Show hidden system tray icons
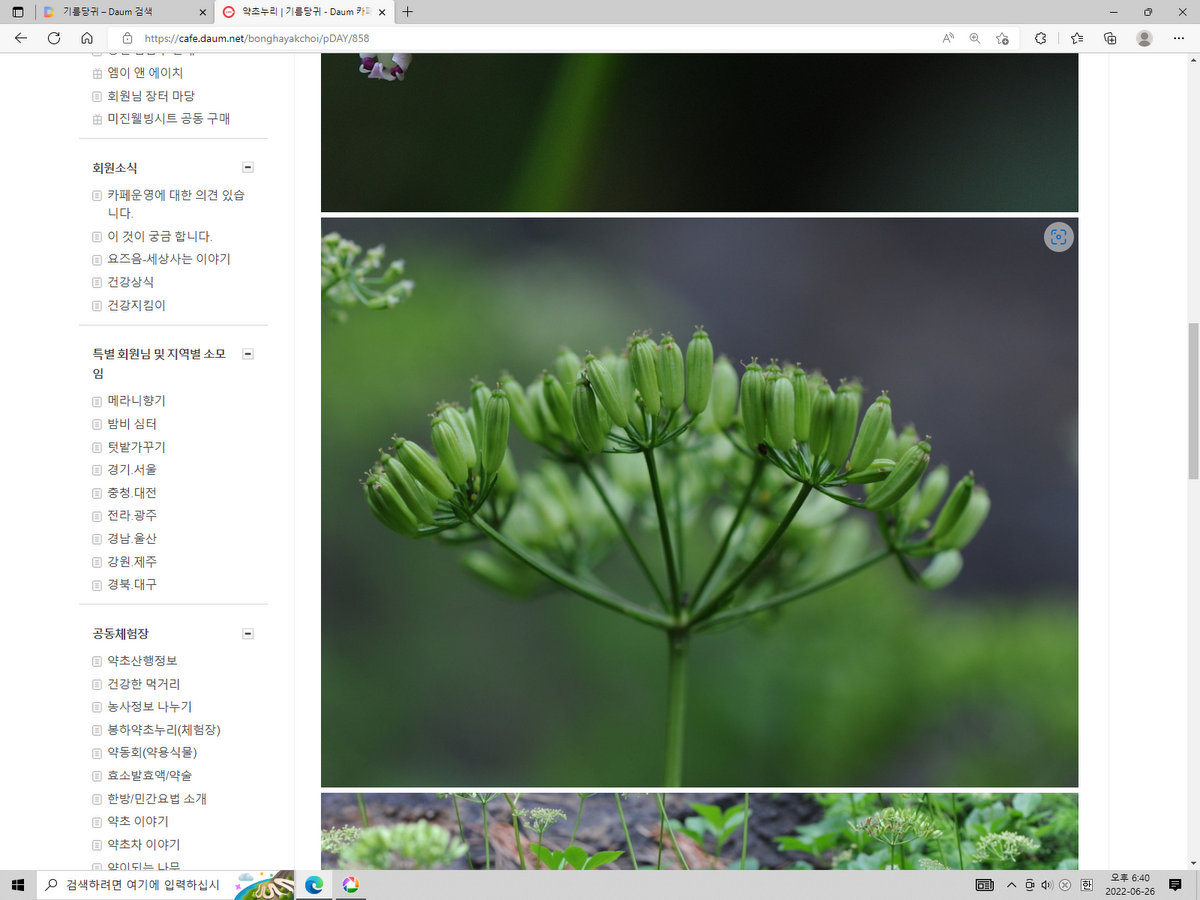 1011,885
